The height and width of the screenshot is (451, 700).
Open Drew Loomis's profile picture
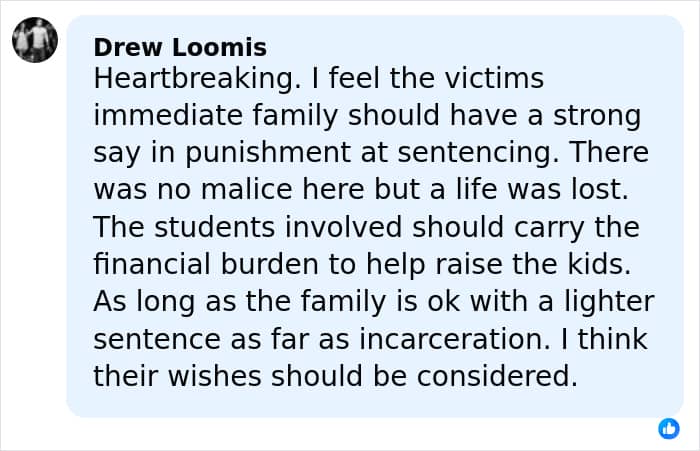(x=35, y=41)
